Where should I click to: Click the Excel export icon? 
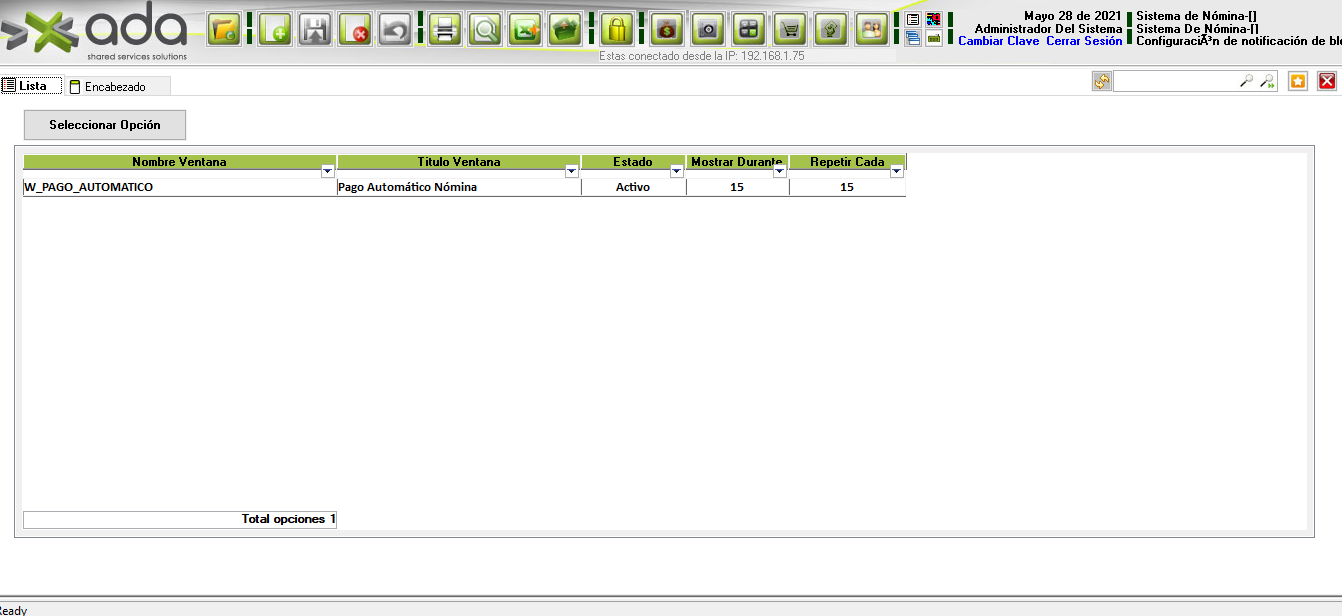(x=525, y=30)
